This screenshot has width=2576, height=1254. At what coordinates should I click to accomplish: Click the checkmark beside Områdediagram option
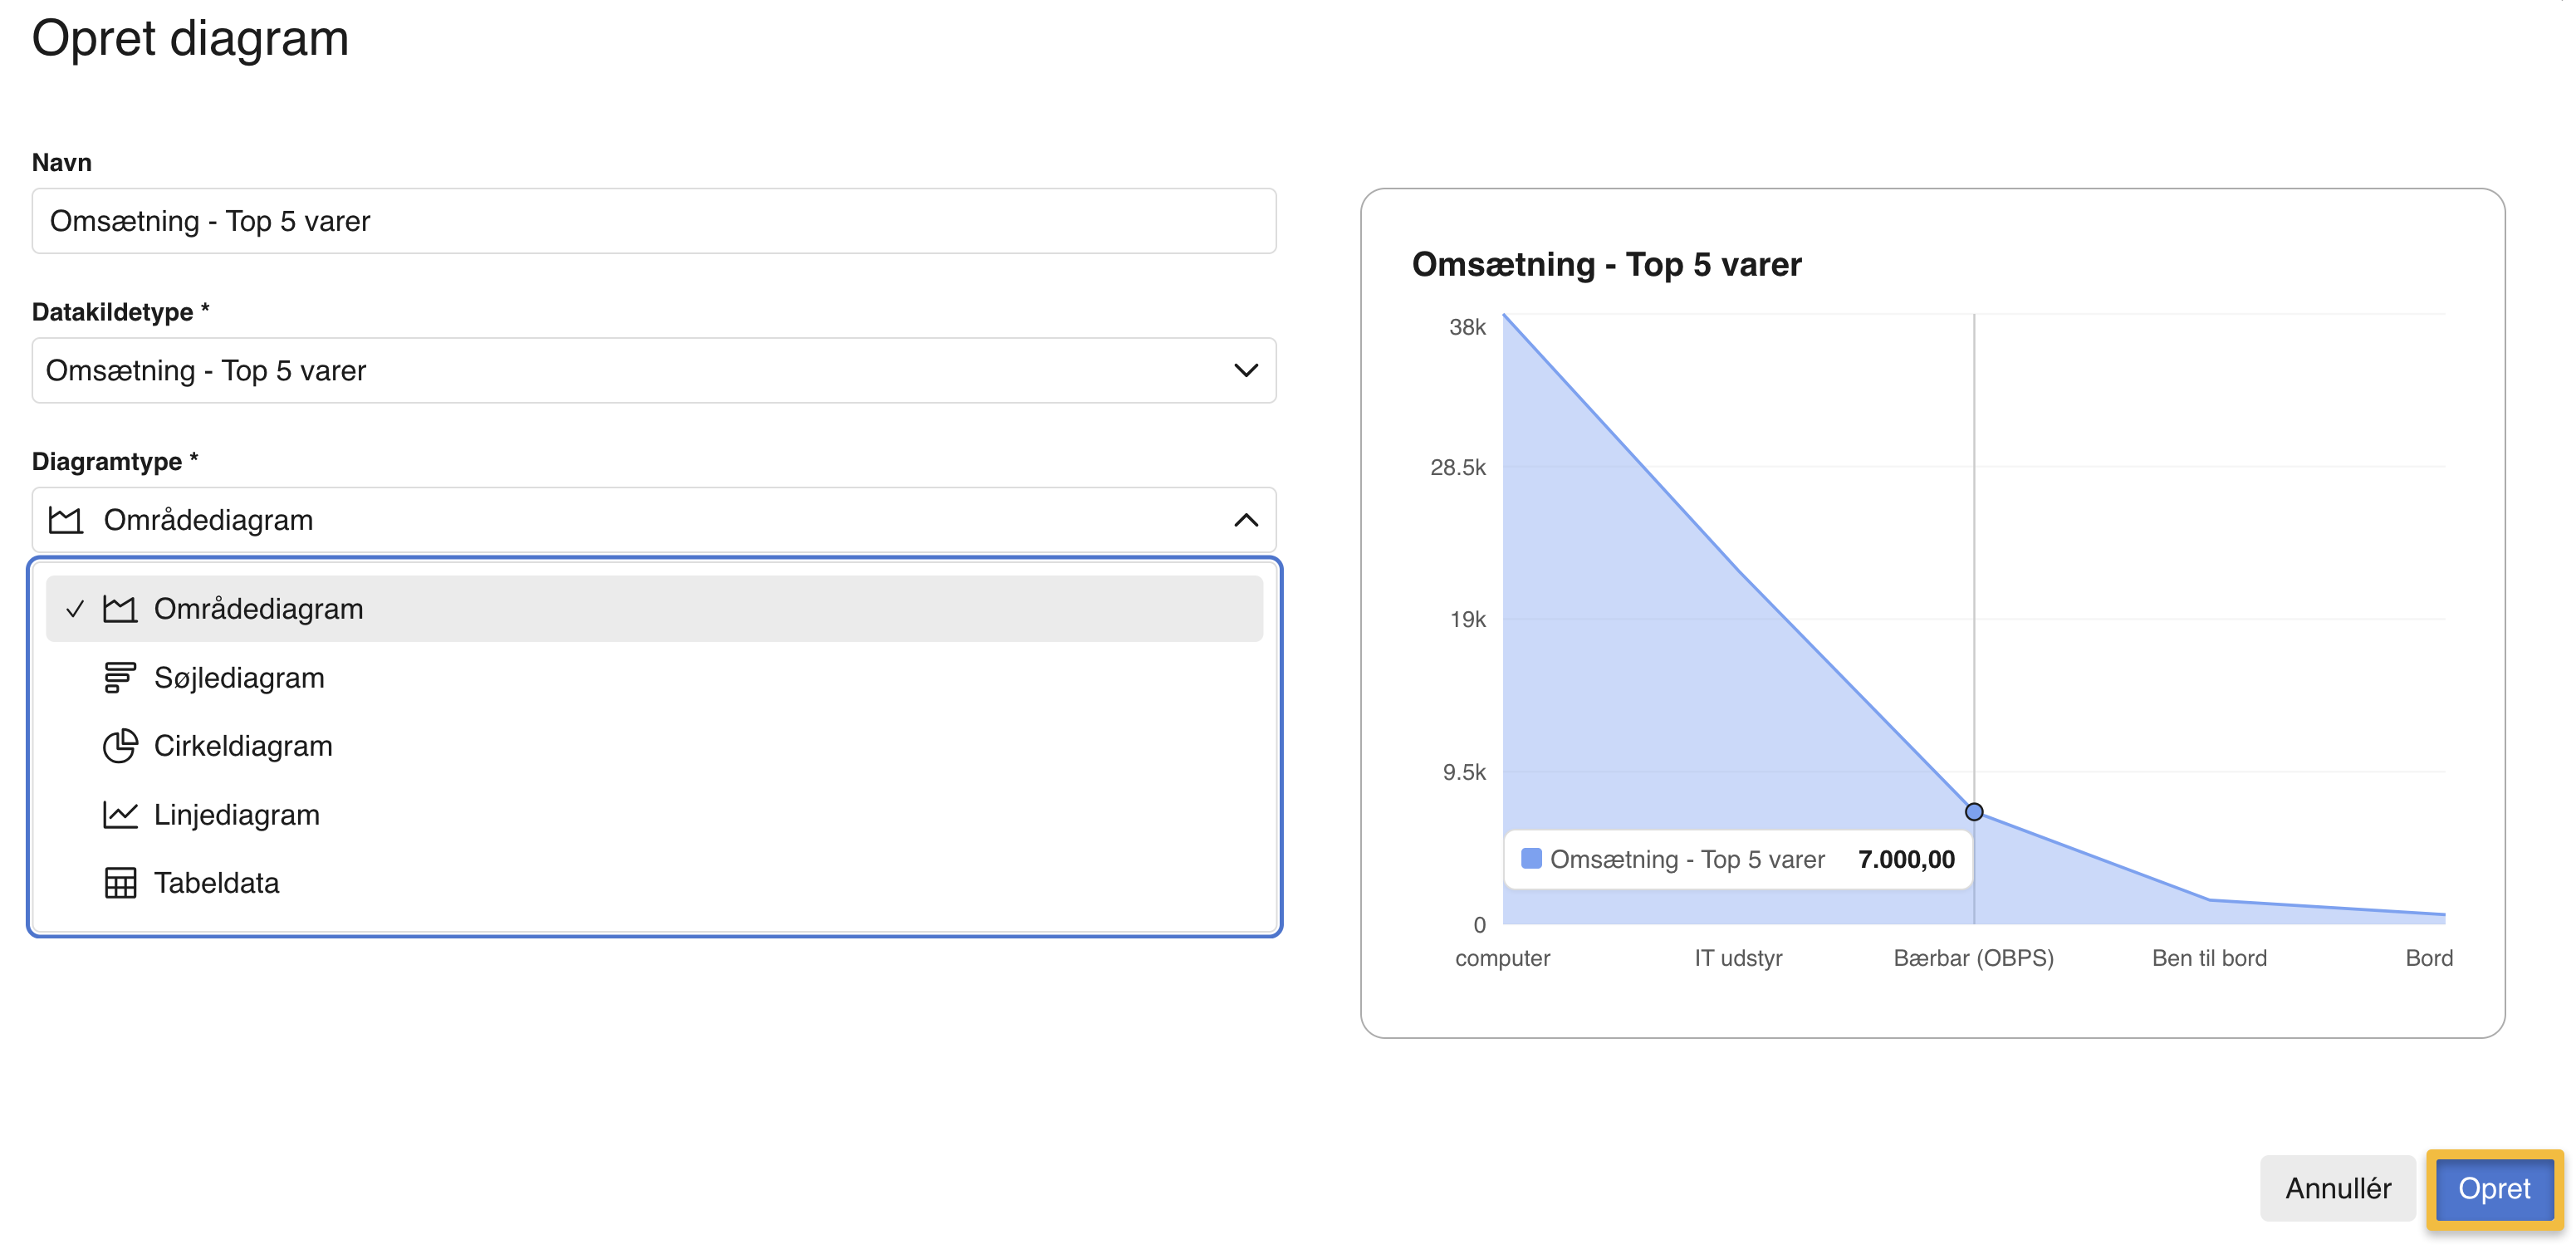click(75, 609)
